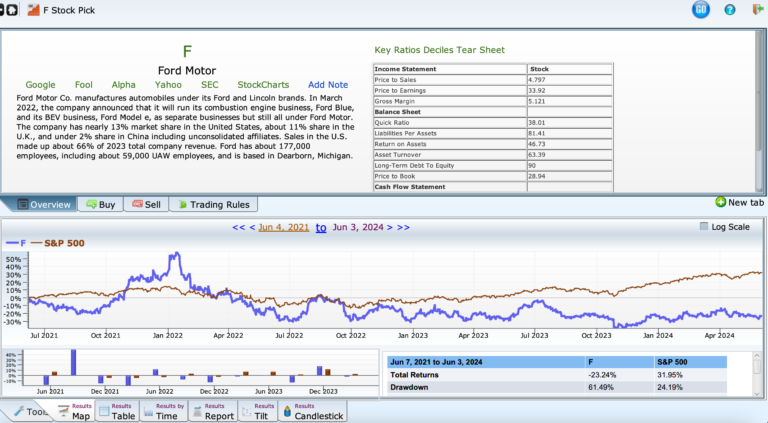The image size is (768, 423).
Task: Open the Sell tab
Action: click(146, 204)
